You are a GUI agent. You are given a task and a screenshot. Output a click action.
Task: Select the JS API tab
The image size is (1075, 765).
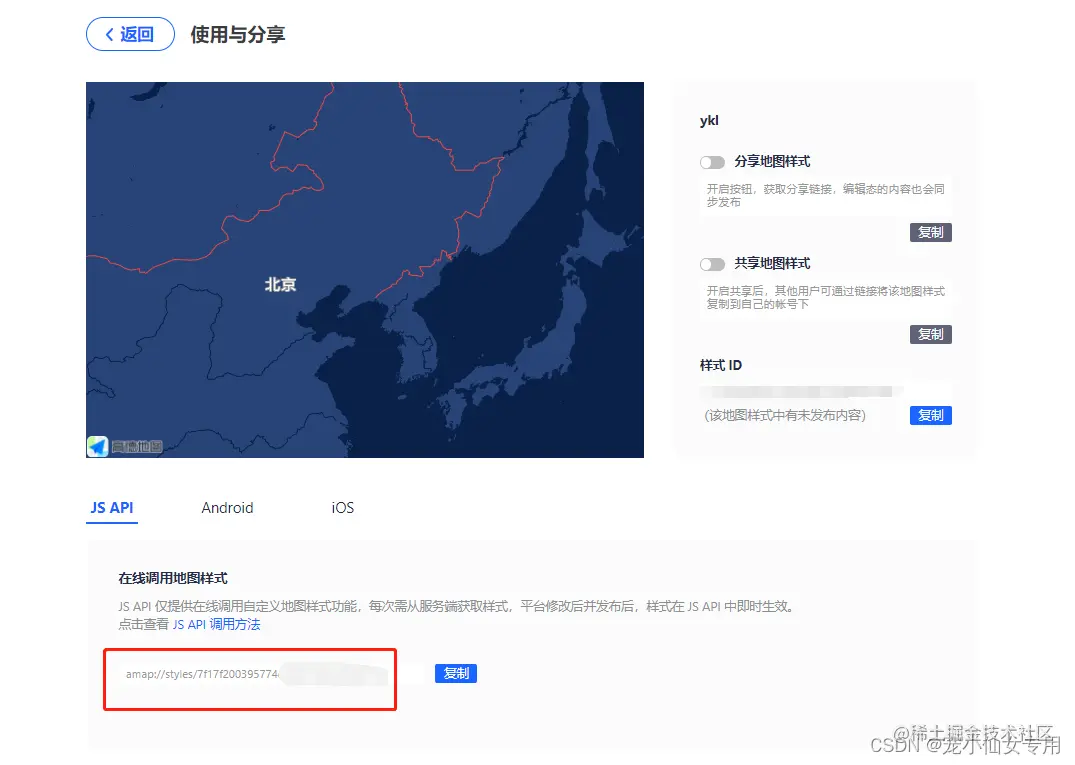[x=111, y=507]
